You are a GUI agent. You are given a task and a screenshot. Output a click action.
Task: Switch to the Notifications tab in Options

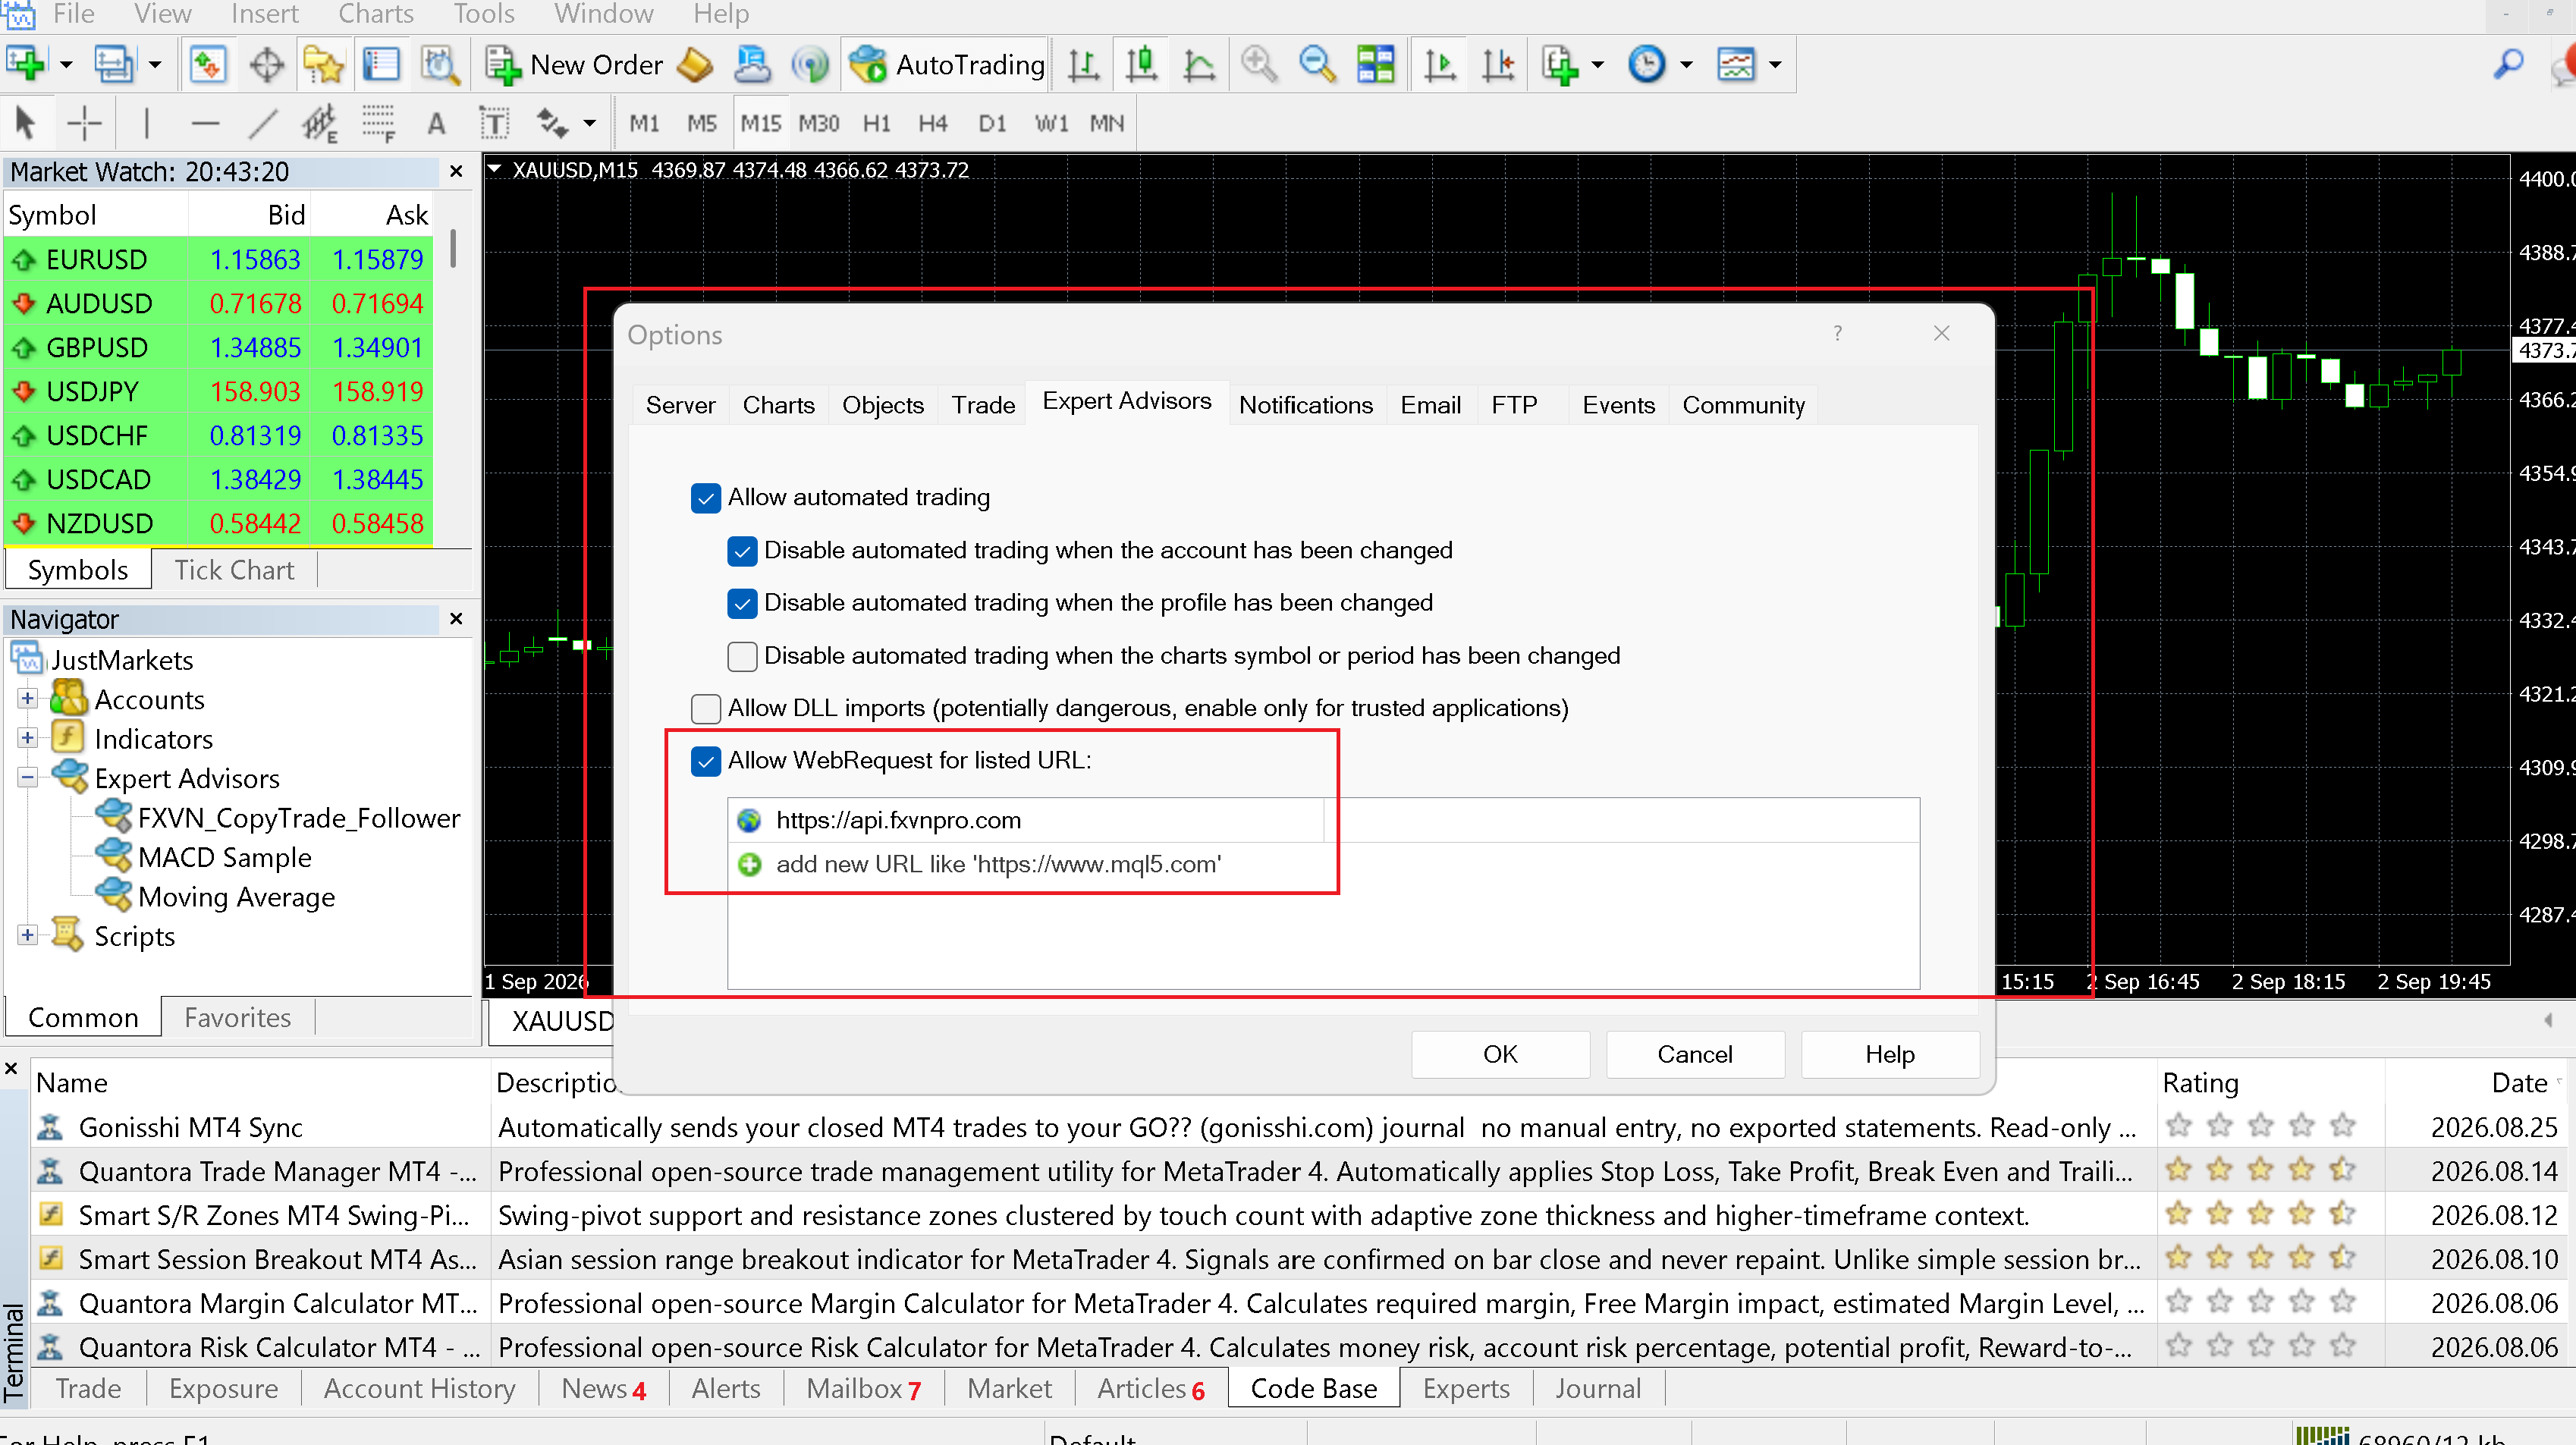(1305, 405)
